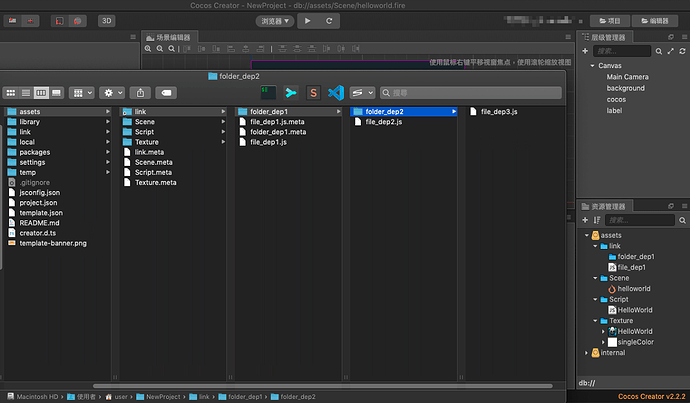690x403 pixels.
Task: Select the background node in hierarchy
Action: tap(625, 88)
